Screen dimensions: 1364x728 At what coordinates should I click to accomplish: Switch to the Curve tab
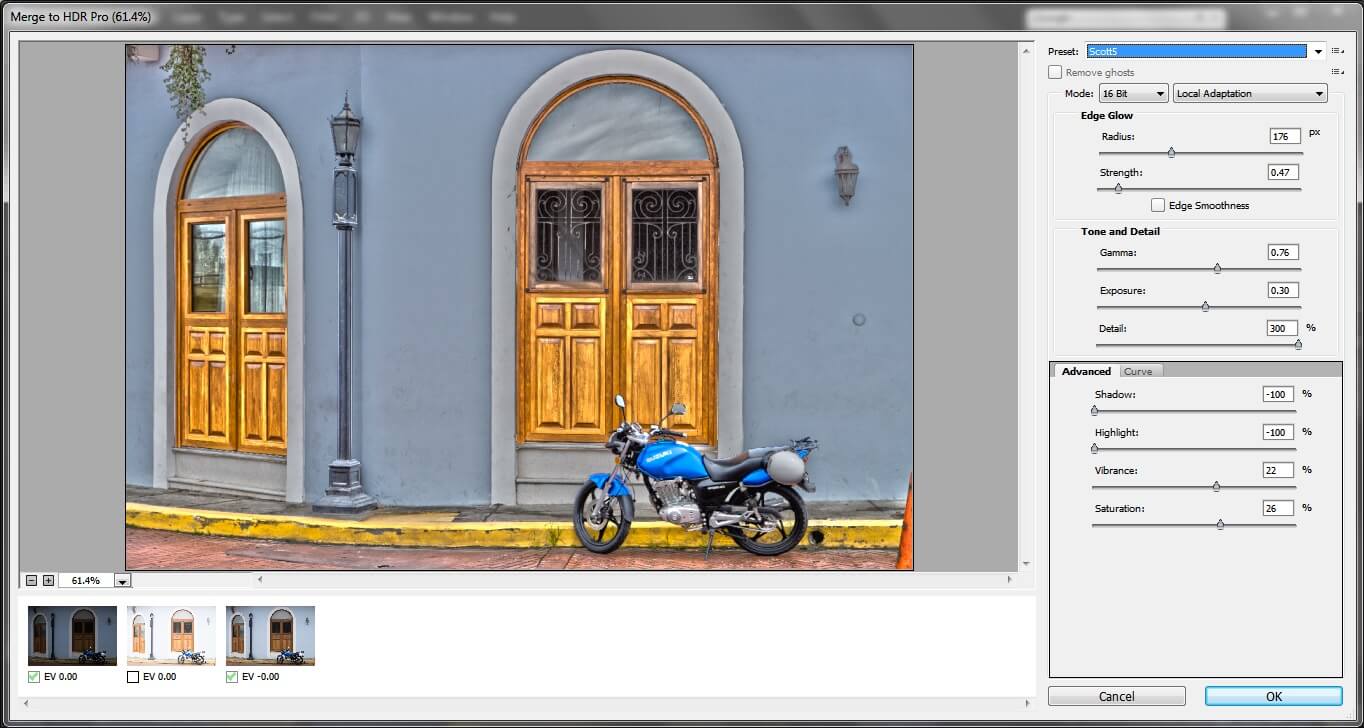pos(1138,371)
